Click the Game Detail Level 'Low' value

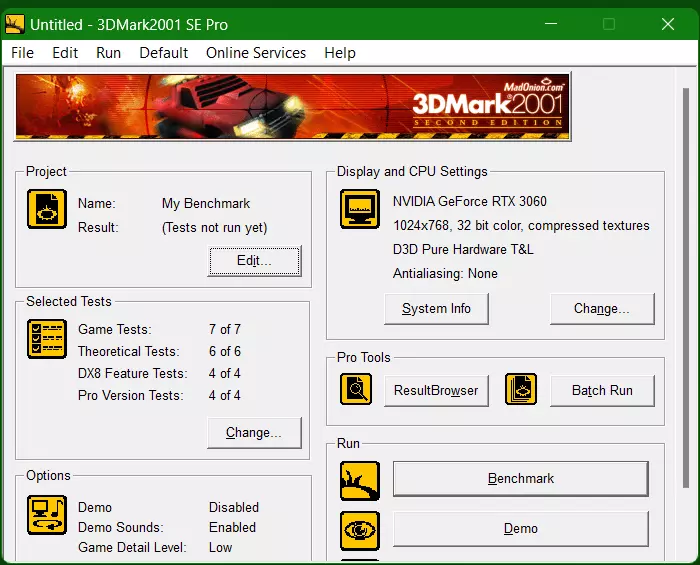click(220, 548)
